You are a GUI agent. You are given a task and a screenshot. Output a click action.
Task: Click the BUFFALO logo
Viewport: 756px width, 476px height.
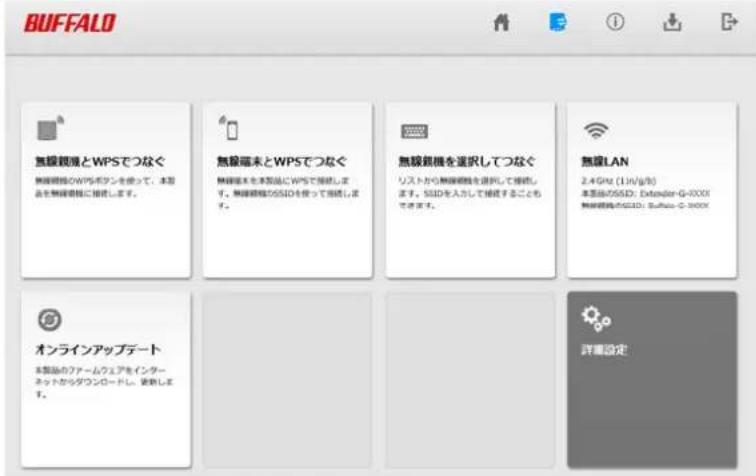click(70, 23)
